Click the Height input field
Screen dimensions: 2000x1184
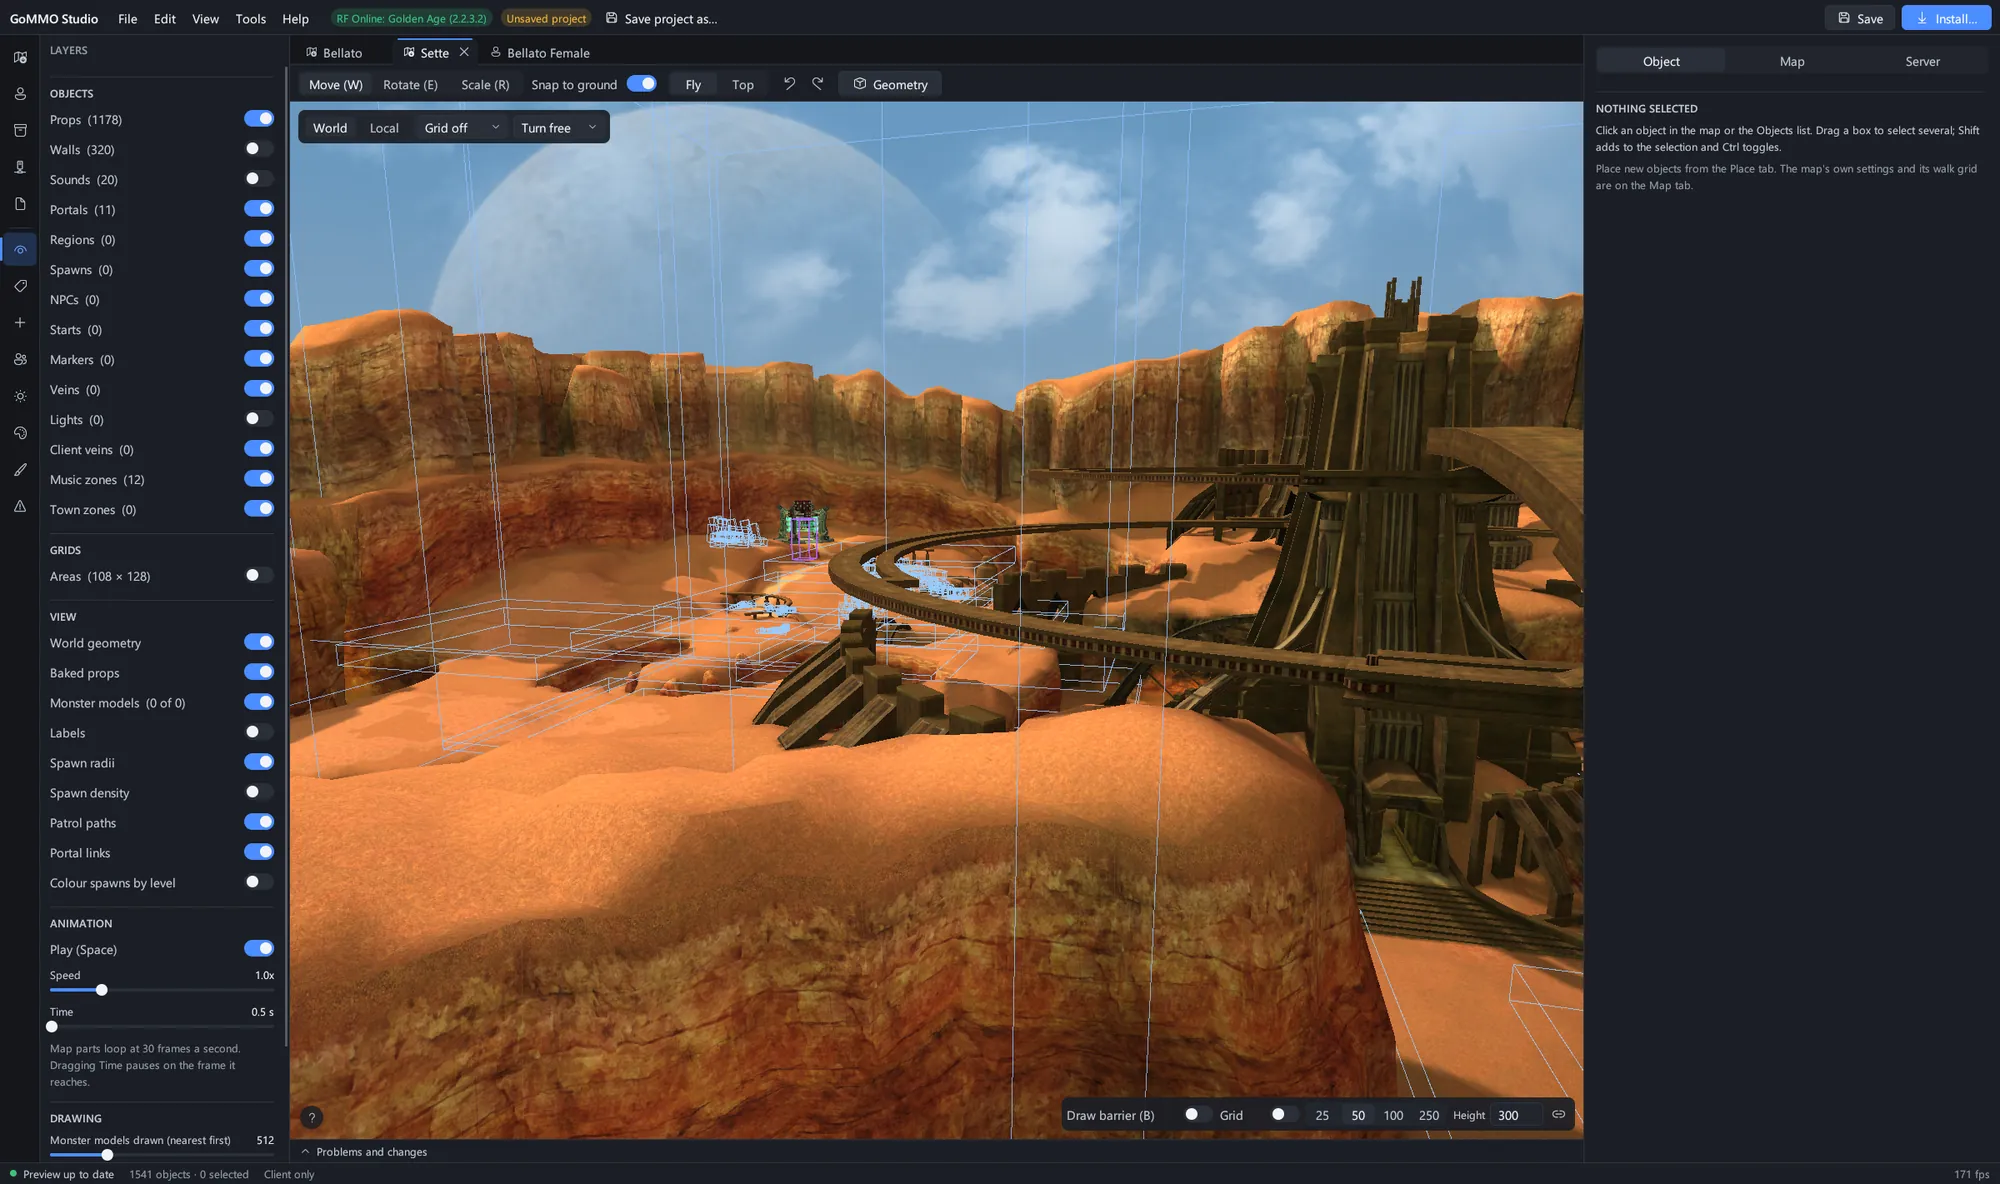[1516, 1115]
